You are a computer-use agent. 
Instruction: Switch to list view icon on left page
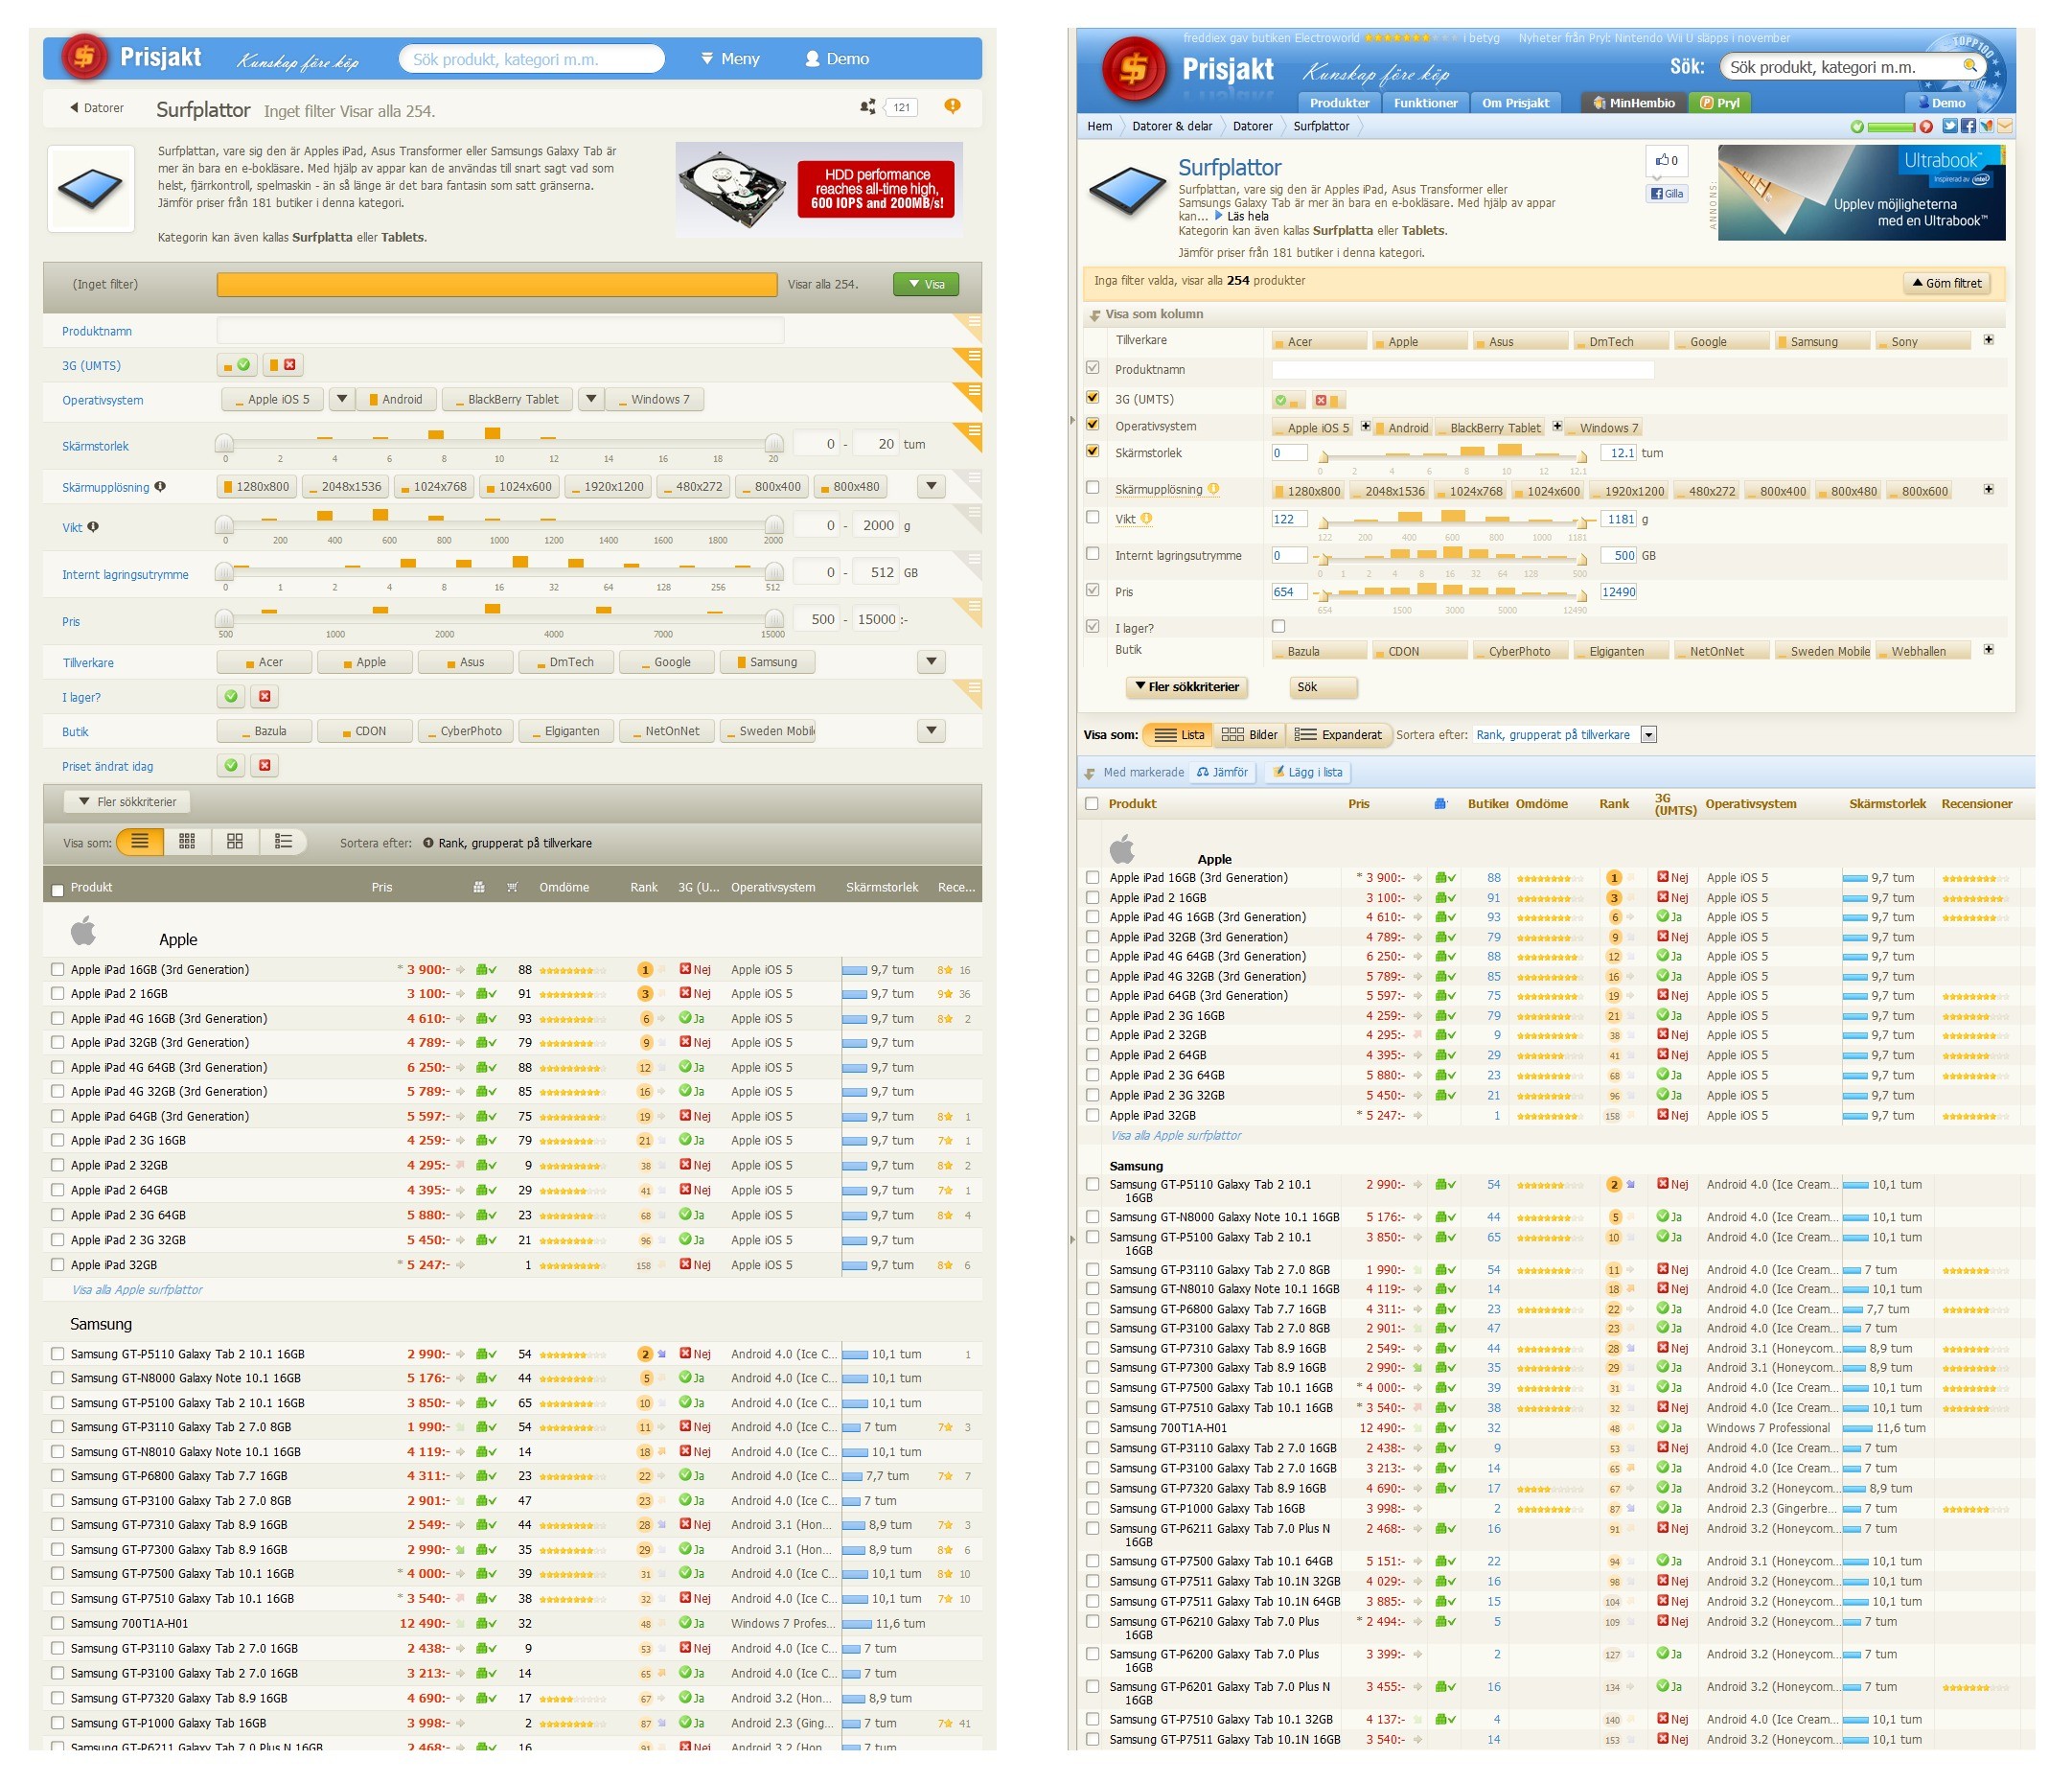click(x=140, y=842)
